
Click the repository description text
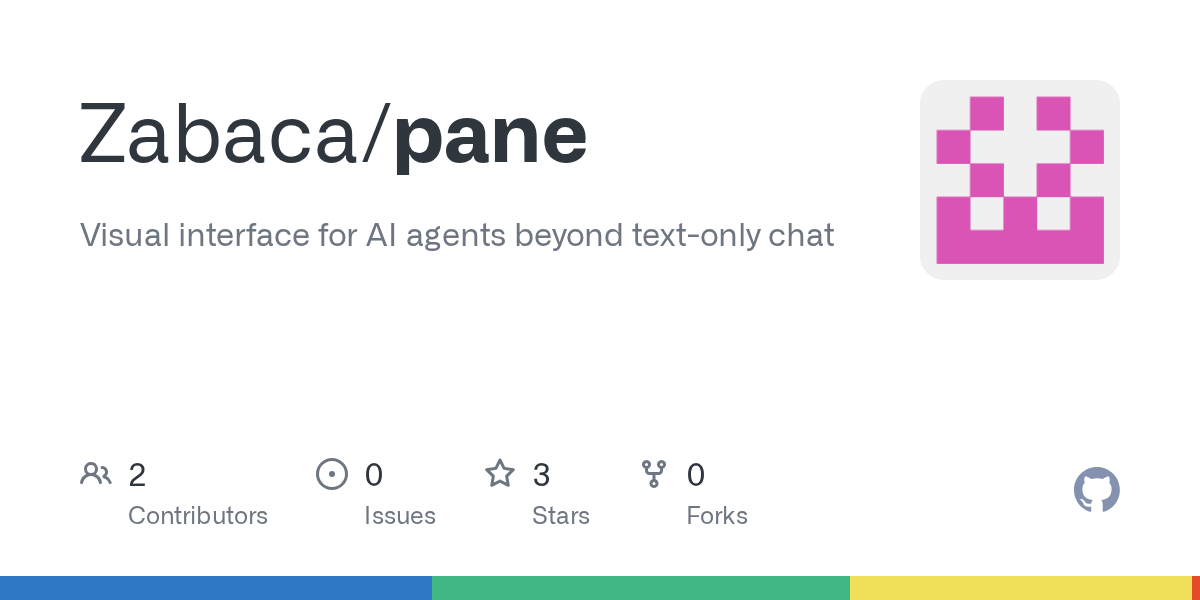tap(457, 235)
